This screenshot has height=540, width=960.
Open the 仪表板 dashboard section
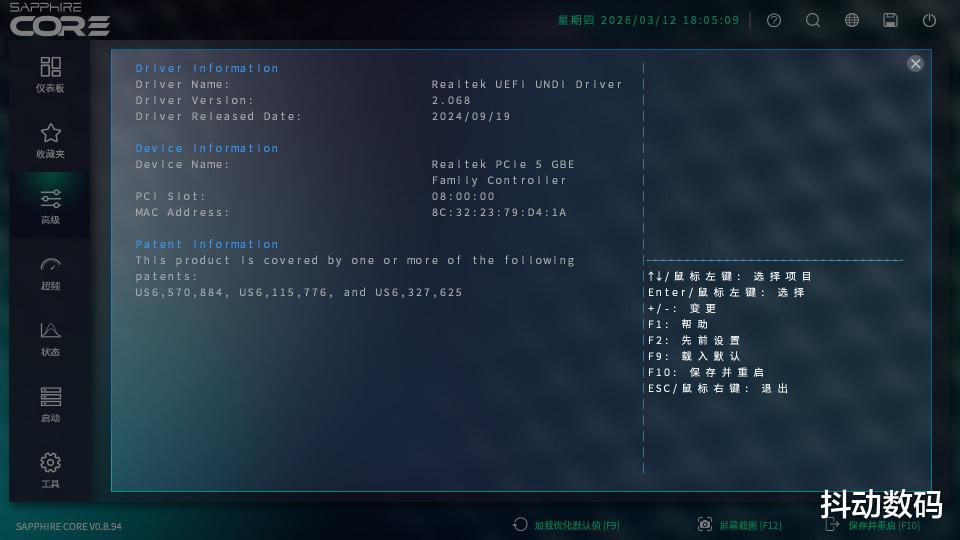tap(50, 75)
